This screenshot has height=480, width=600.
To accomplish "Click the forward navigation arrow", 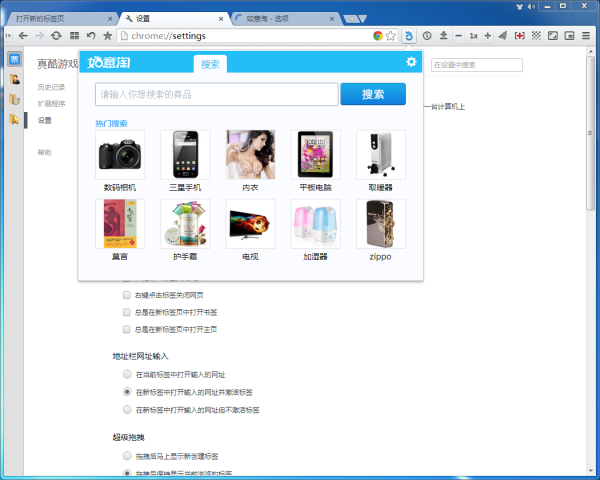I will [x=39, y=36].
